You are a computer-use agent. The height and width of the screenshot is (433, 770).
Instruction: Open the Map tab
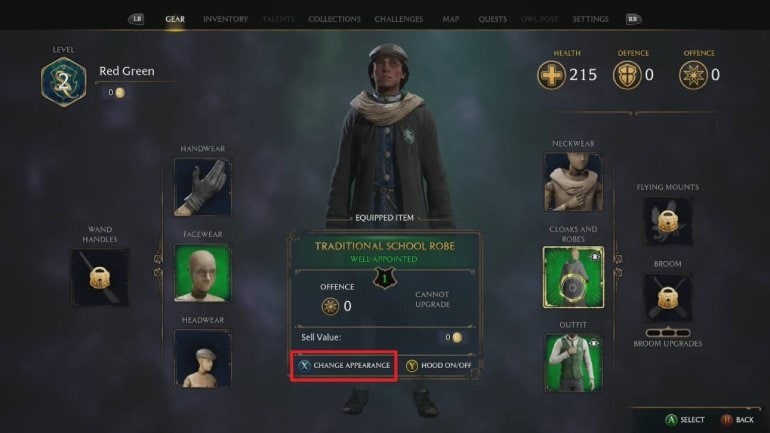[x=451, y=19]
